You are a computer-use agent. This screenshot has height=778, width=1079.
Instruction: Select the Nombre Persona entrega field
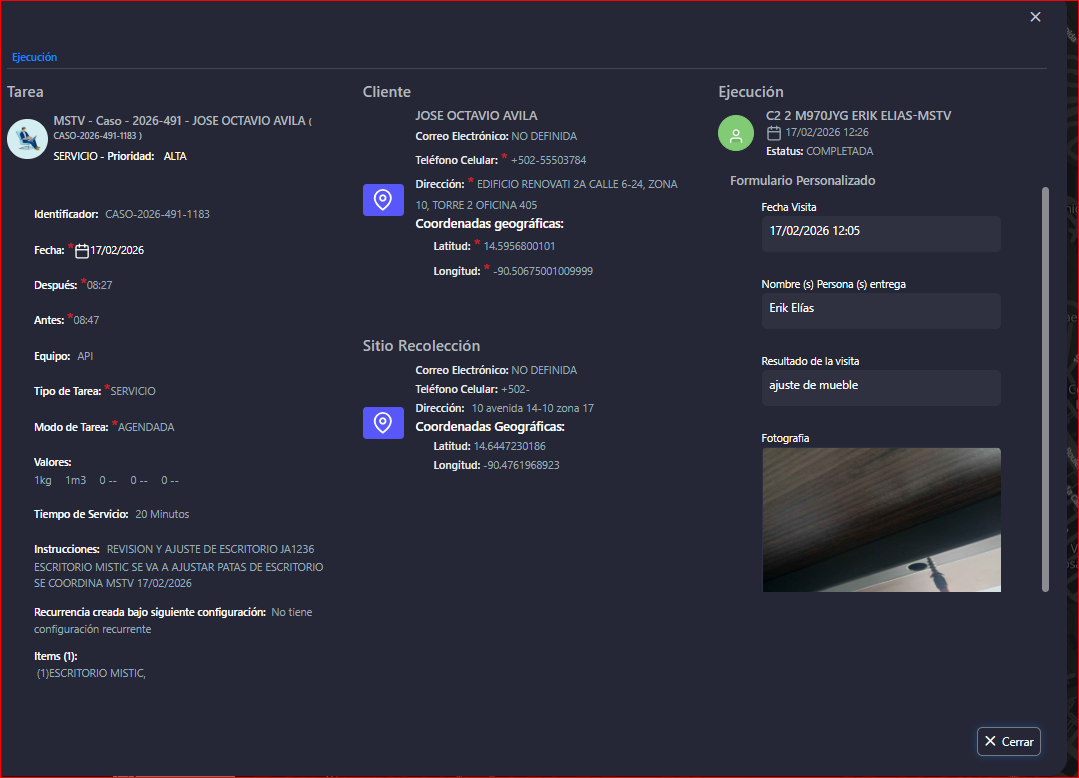(x=880, y=309)
